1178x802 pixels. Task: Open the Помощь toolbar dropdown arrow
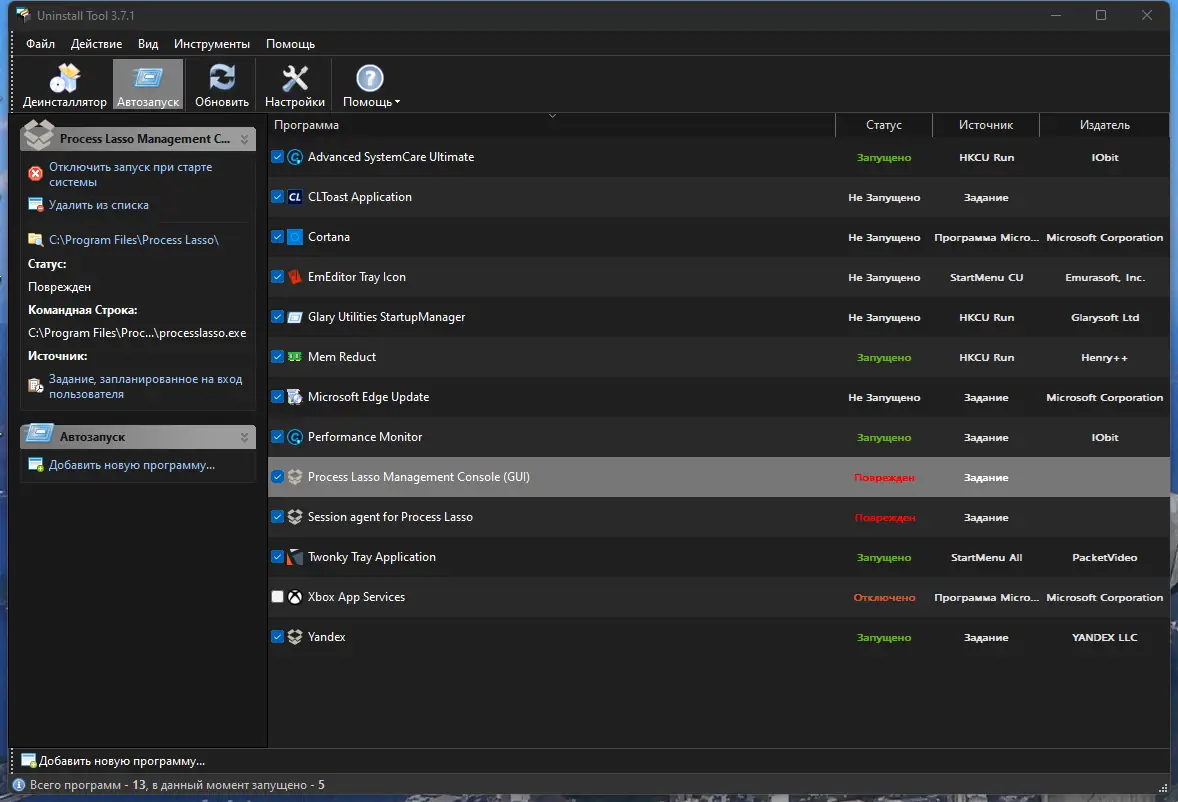tap(397, 102)
